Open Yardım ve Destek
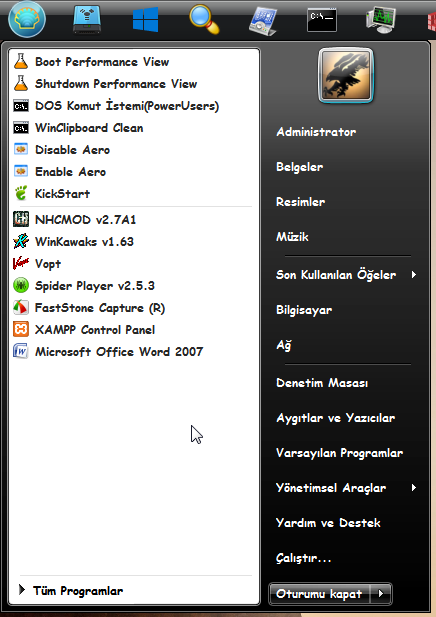 [x=328, y=523]
